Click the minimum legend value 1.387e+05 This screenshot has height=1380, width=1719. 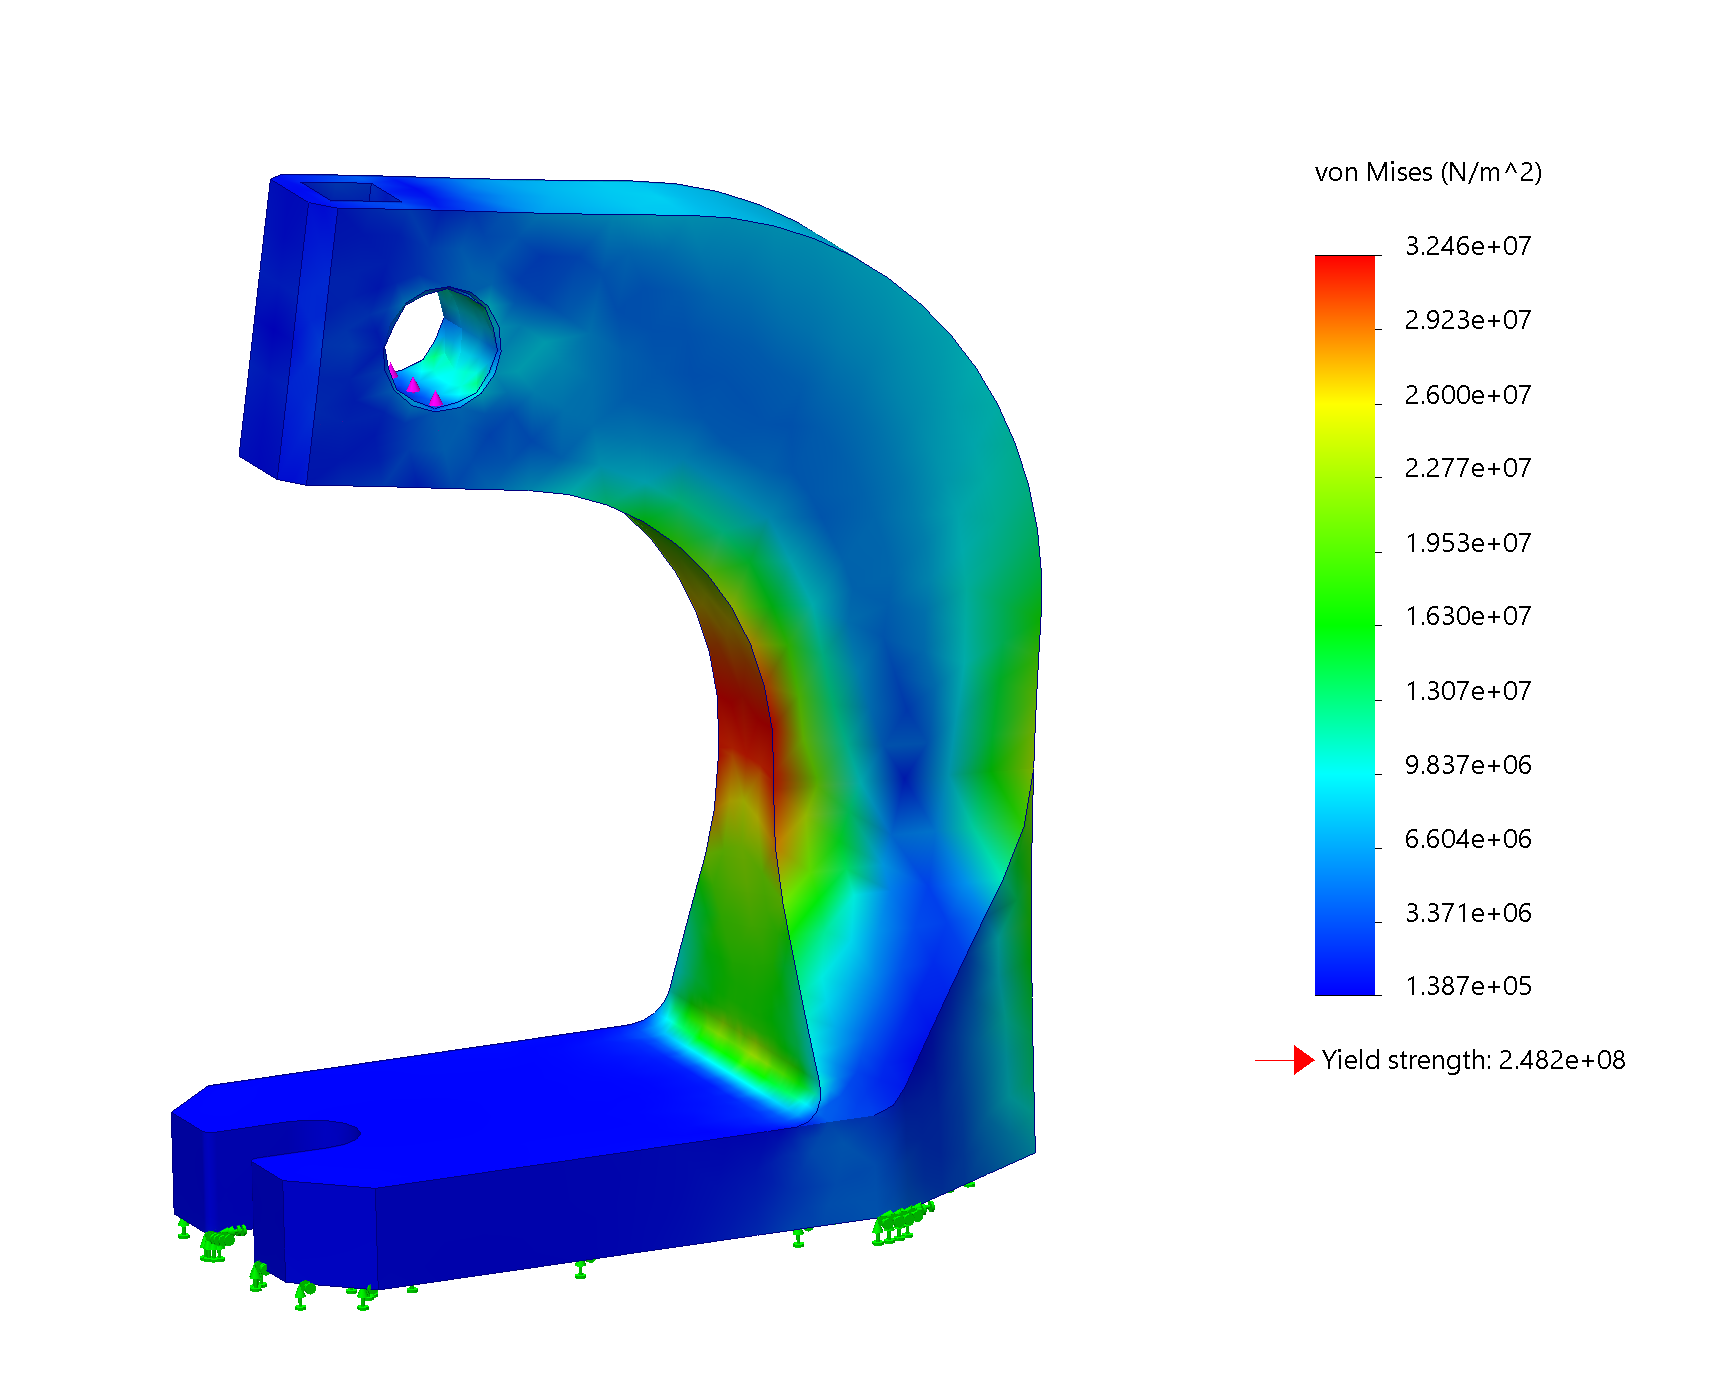click(x=1467, y=986)
